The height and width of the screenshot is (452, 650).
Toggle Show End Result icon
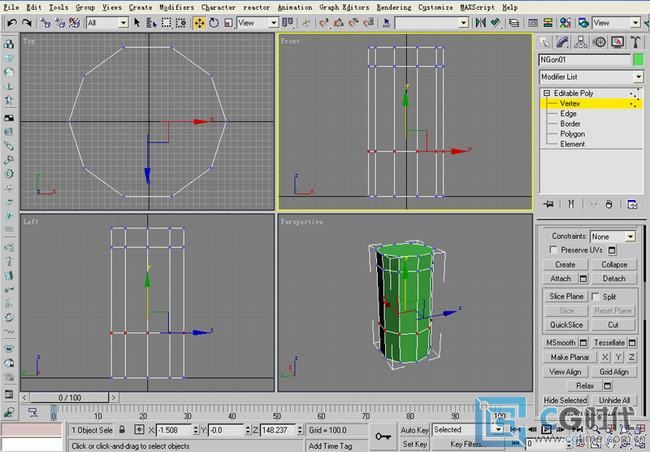(x=571, y=204)
